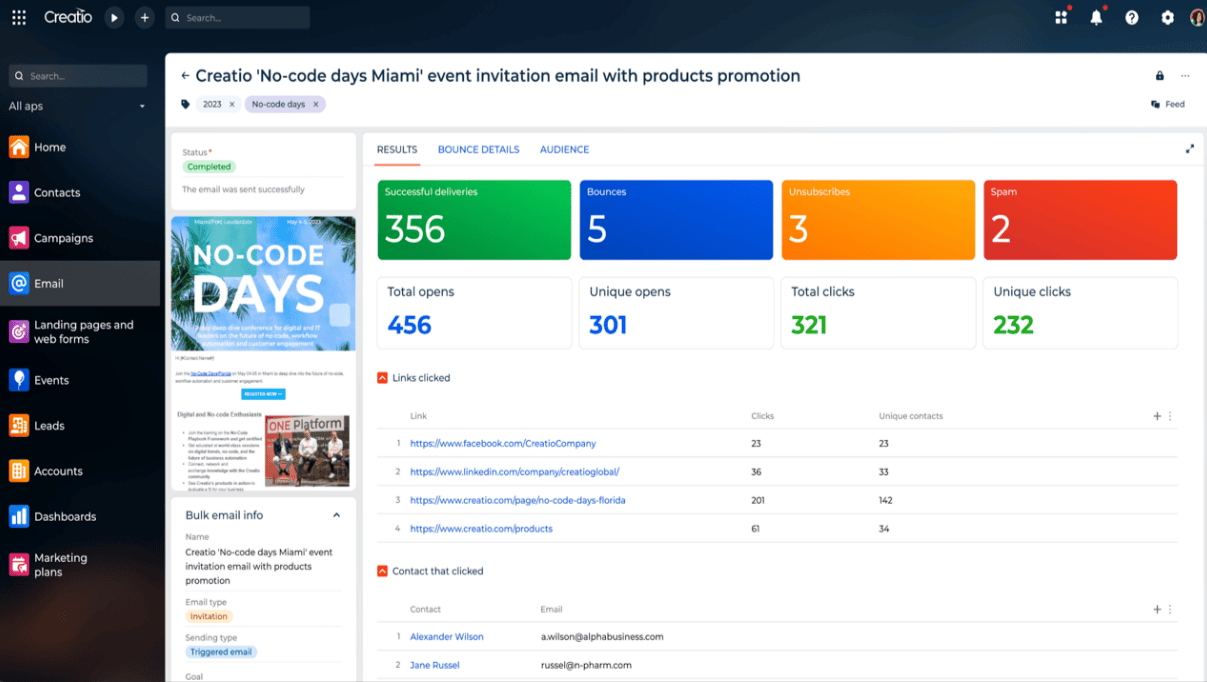Open the no-code-days-florida link
1207x682 pixels.
518,500
